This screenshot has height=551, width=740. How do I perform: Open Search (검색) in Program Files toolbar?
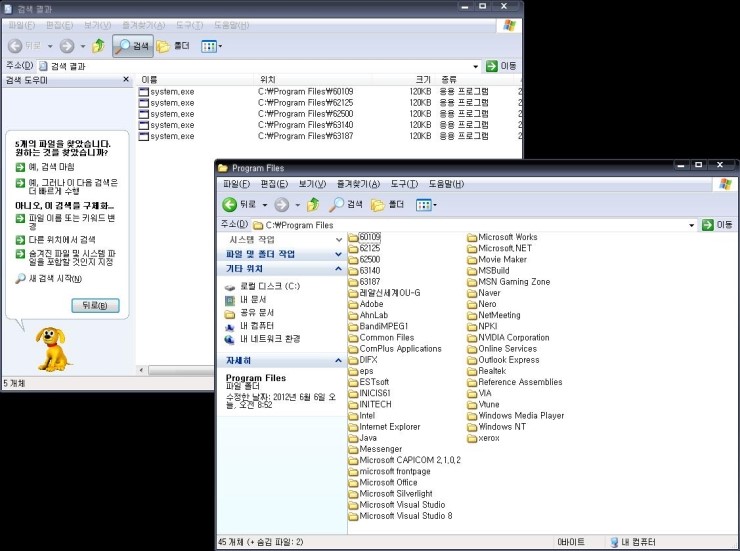346,204
